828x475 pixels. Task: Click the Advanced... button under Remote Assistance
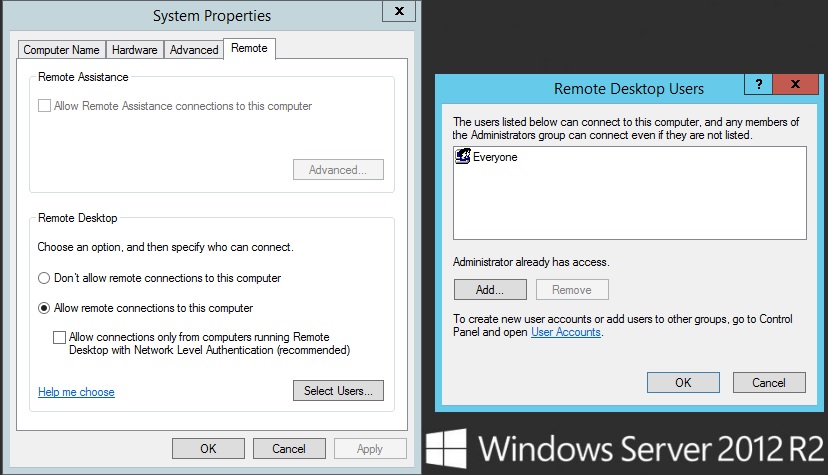pyautogui.click(x=338, y=169)
